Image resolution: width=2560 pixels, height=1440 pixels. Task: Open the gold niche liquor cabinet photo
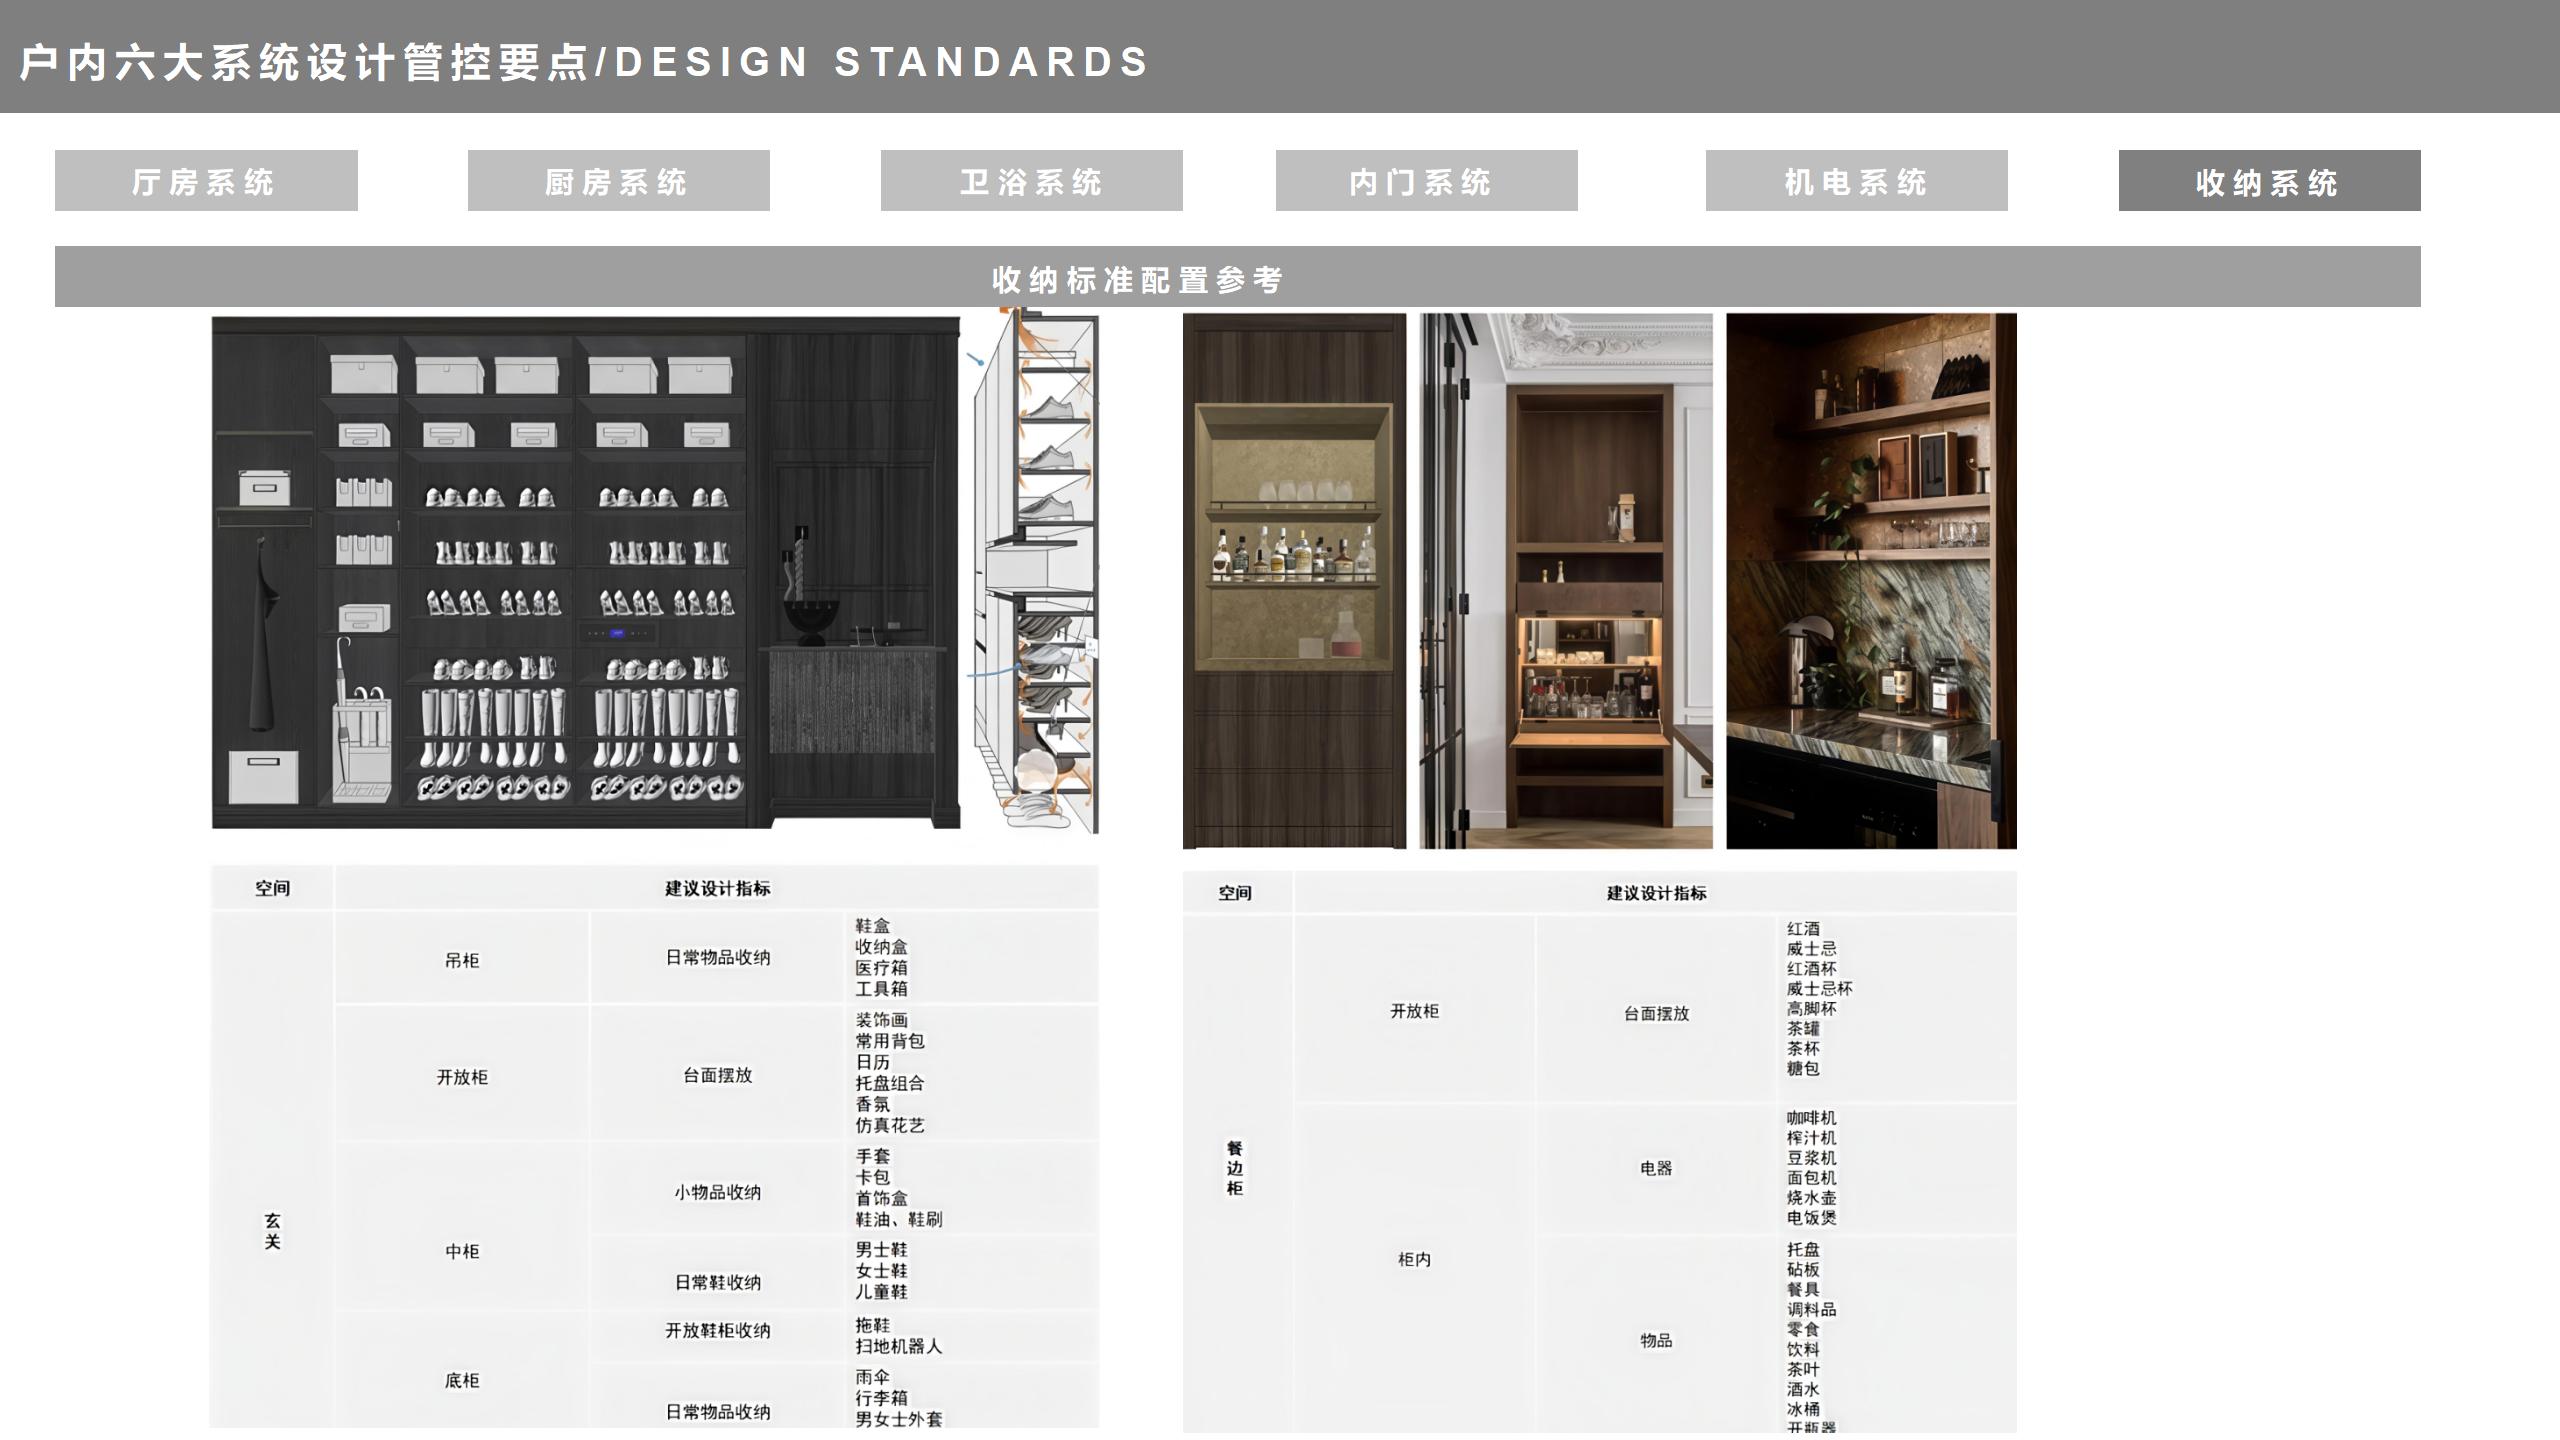[1294, 580]
